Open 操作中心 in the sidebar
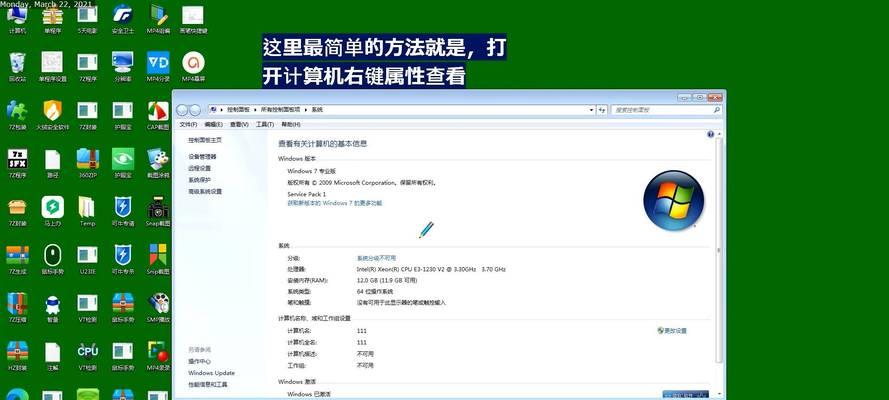This screenshot has height=400, width=889. pos(200,361)
